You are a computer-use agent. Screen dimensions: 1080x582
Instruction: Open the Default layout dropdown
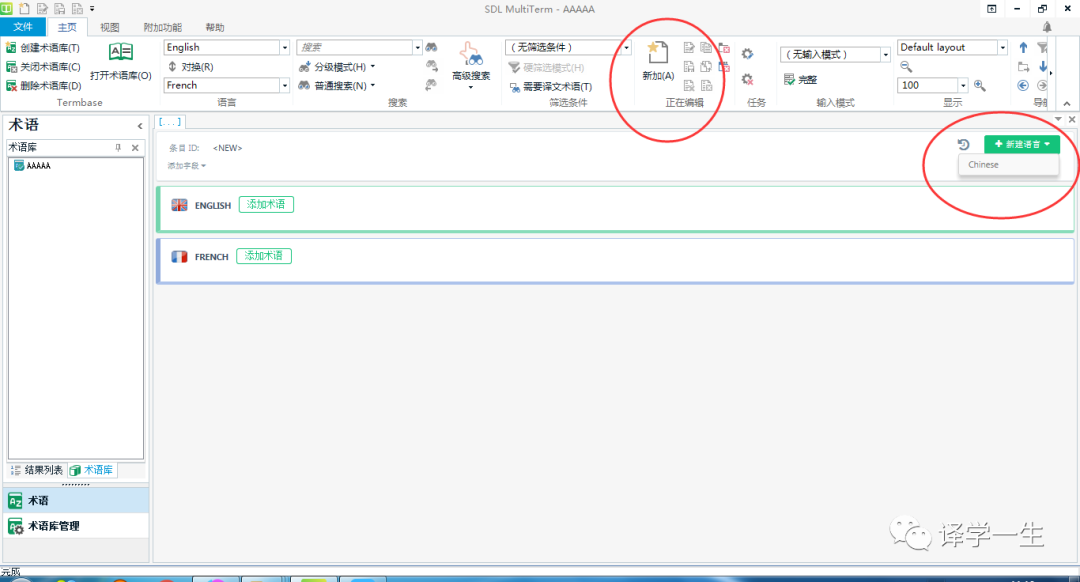pos(1002,48)
